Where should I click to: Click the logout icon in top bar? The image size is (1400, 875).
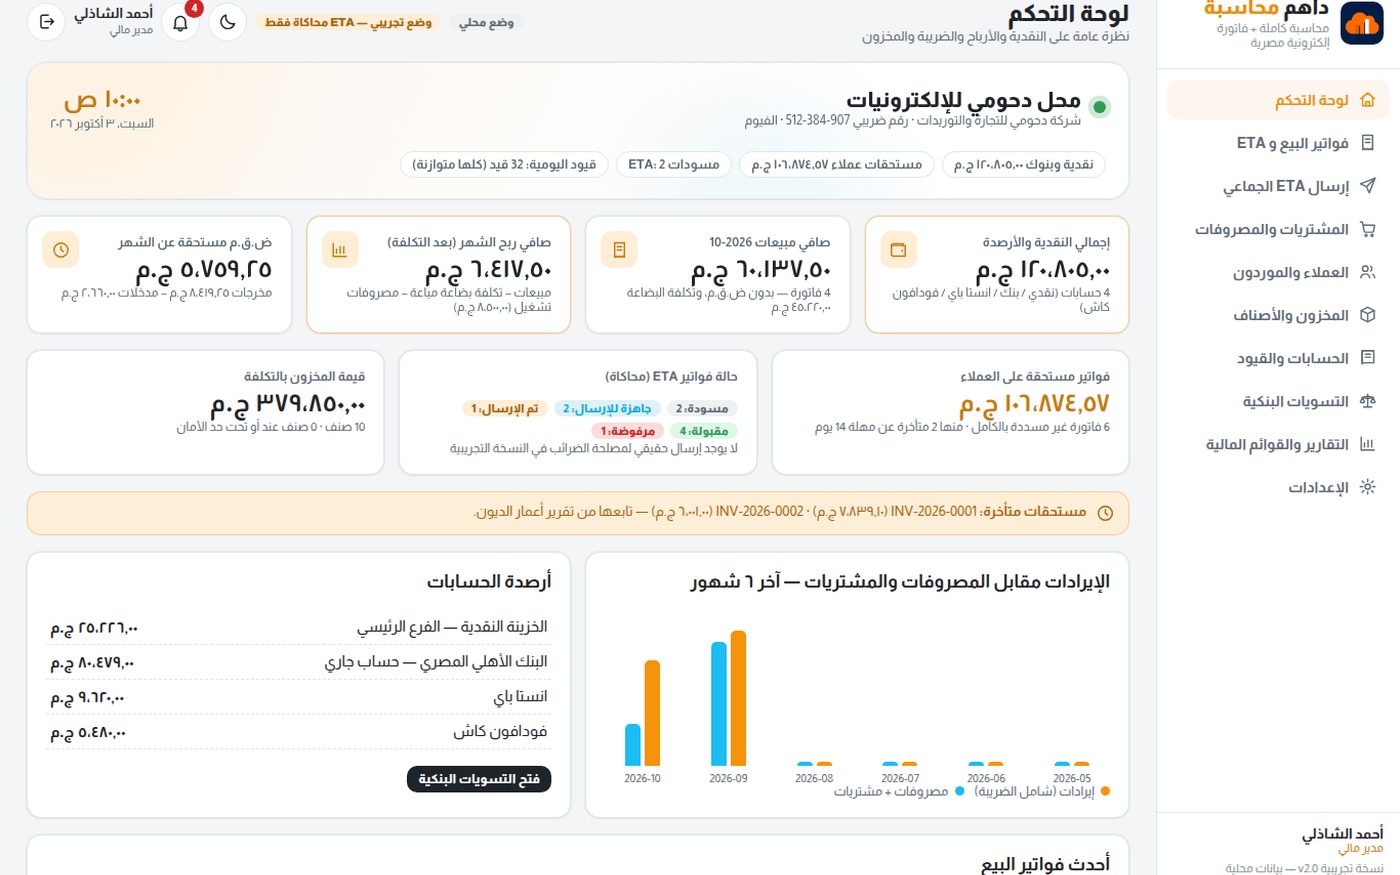pyautogui.click(x=46, y=21)
